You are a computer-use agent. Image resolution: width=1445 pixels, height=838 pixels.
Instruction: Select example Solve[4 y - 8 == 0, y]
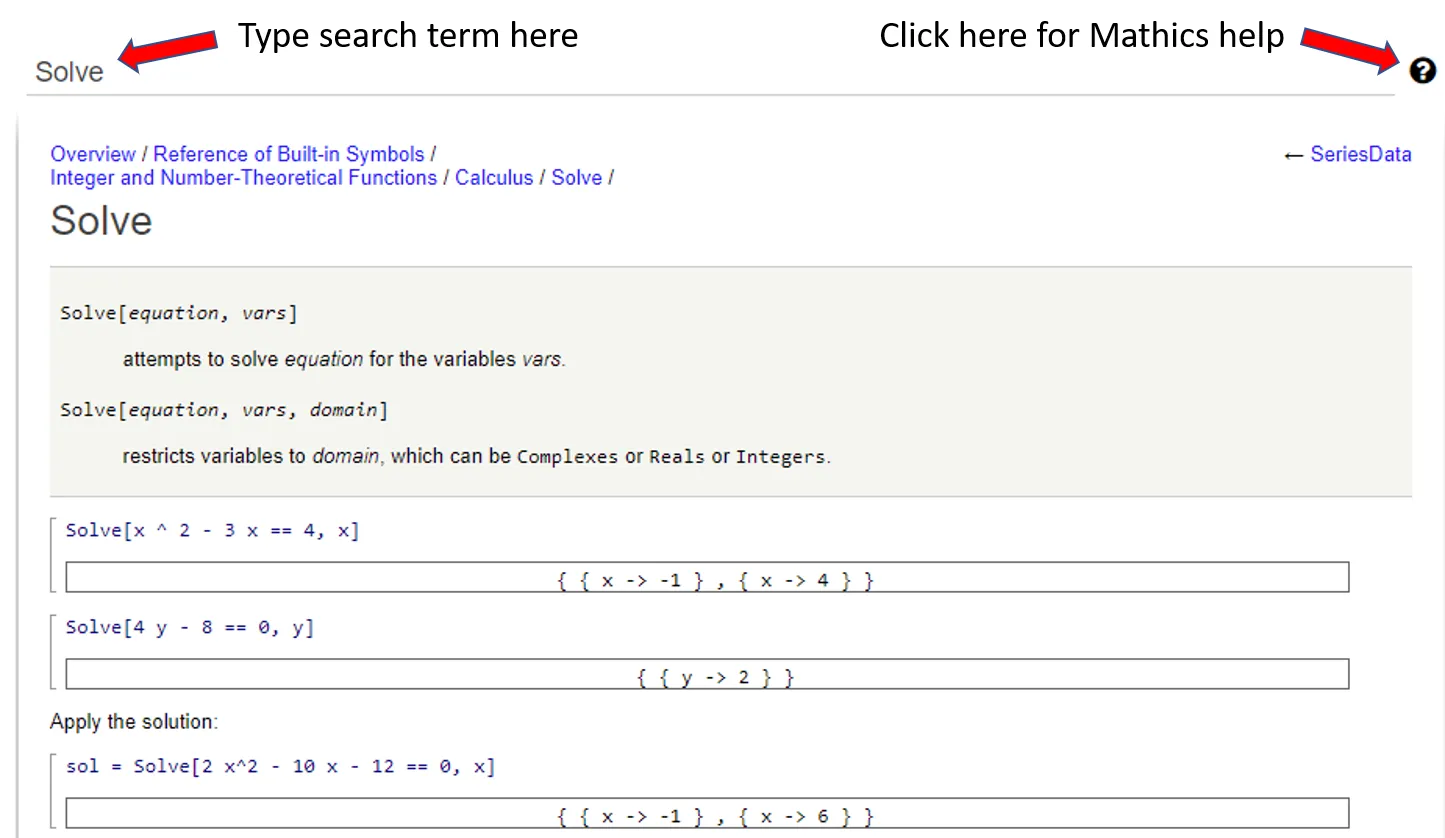point(190,628)
